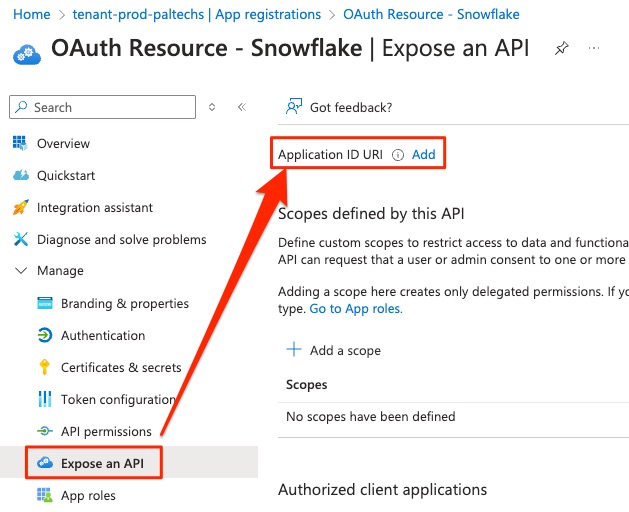Open Token configuration page
Image resolution: width=629 pixels, height=512 pixels.
tap(118, 399)
